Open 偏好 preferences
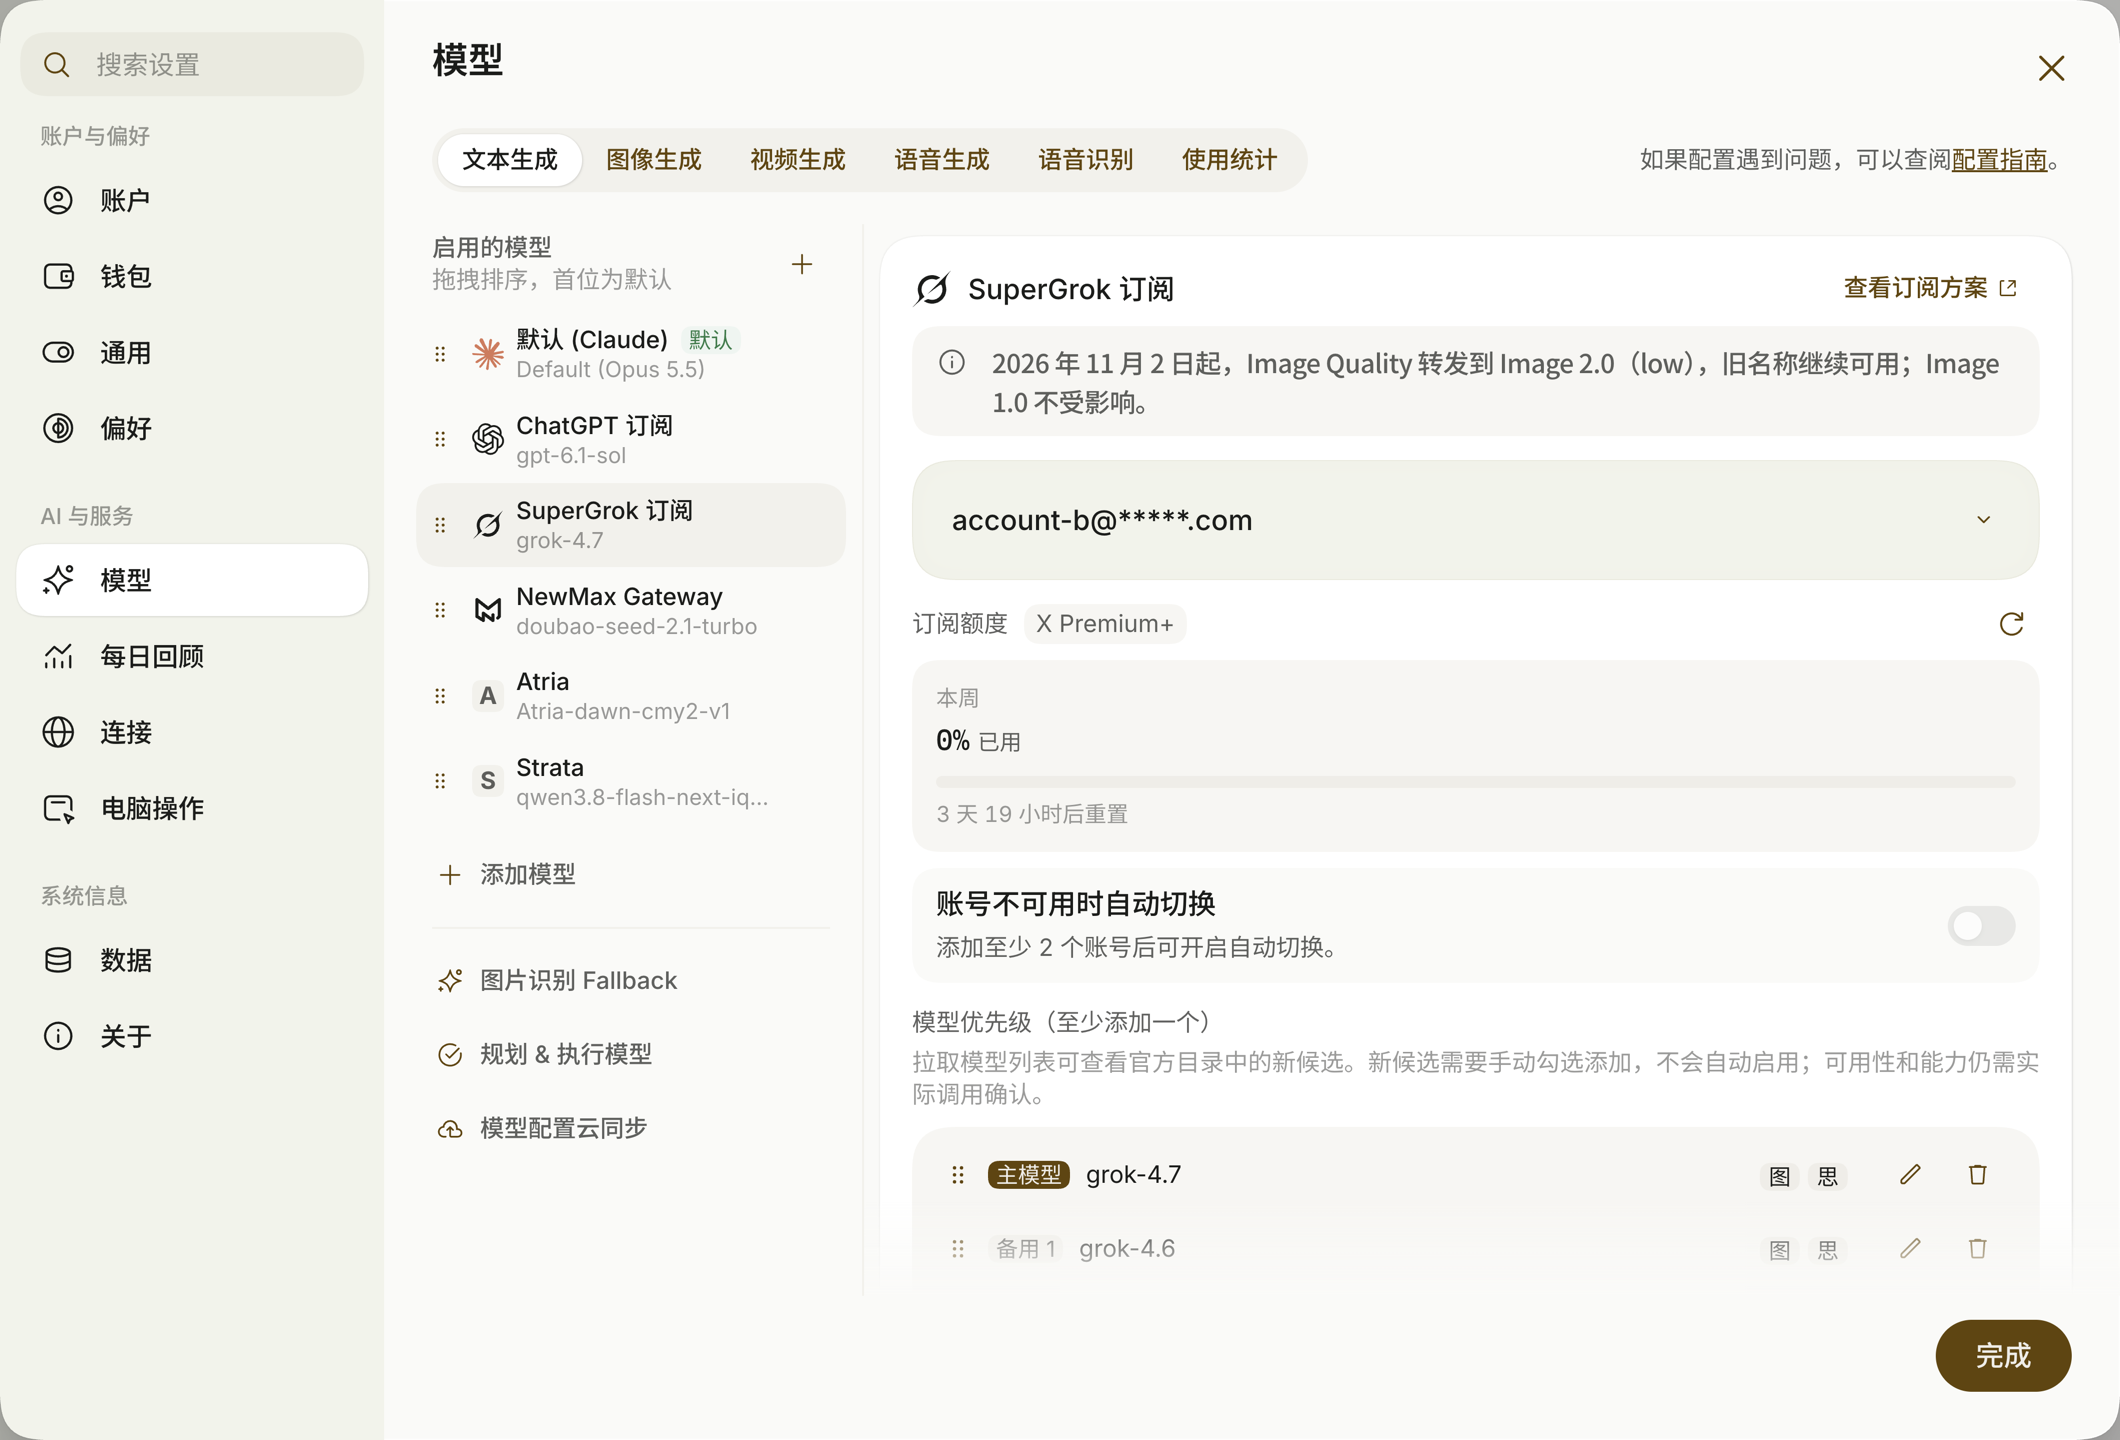 (x=192, y=428)
